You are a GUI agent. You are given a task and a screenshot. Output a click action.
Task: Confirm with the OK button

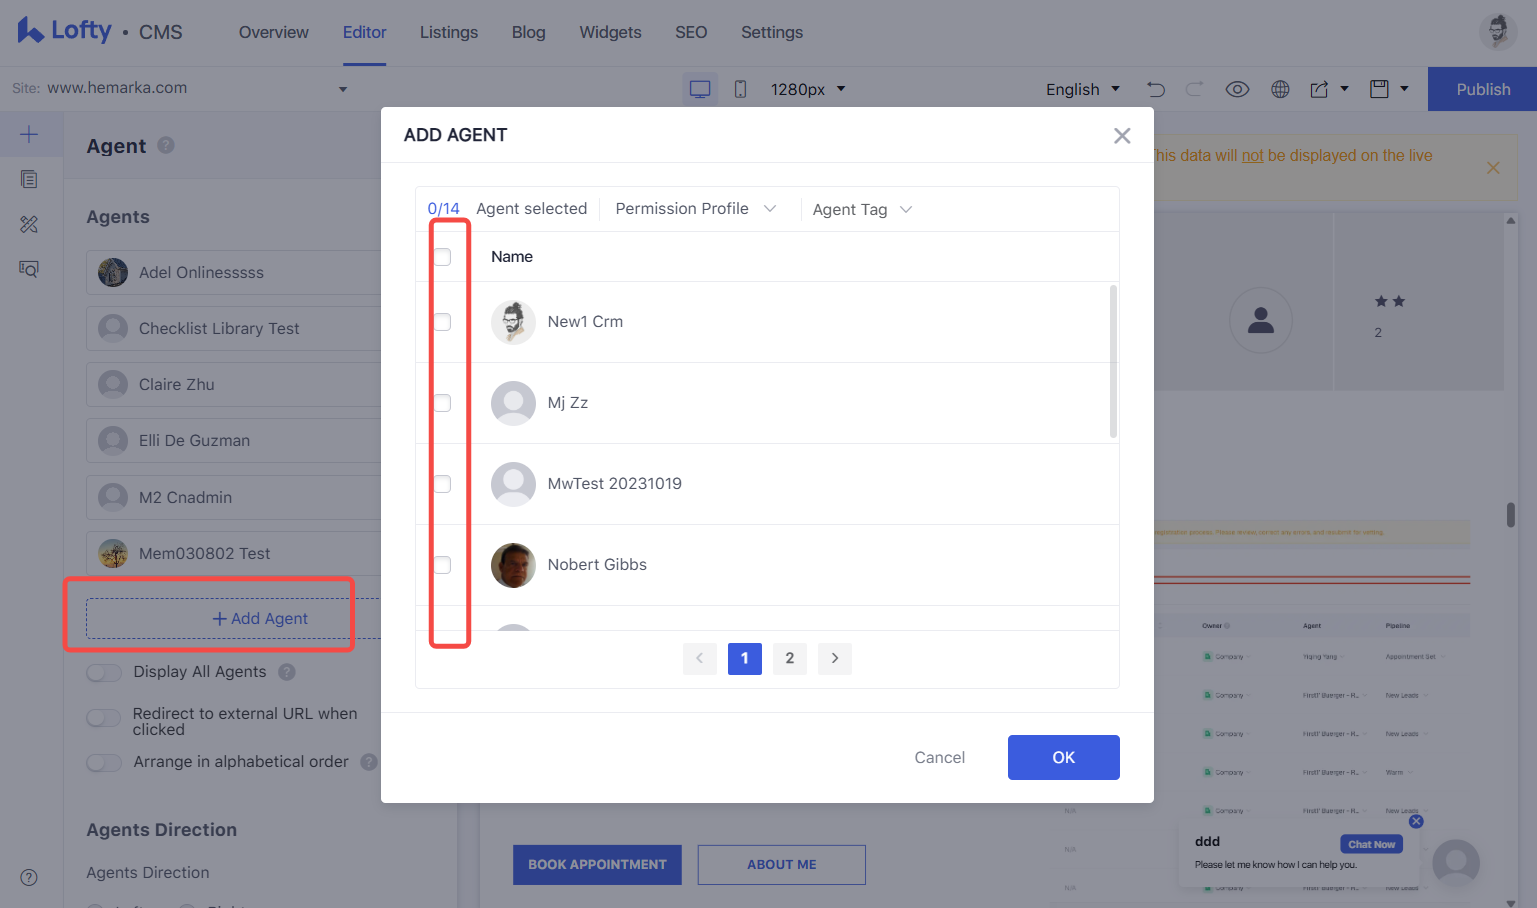point(1064,757)
